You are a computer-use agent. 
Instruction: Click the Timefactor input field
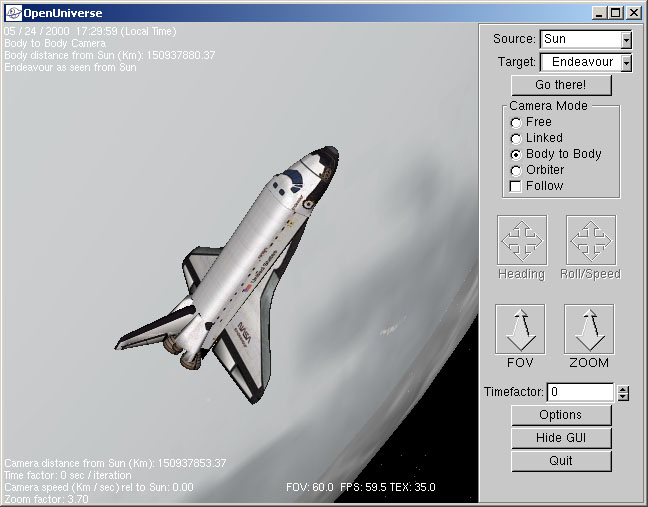click(581, 392)
